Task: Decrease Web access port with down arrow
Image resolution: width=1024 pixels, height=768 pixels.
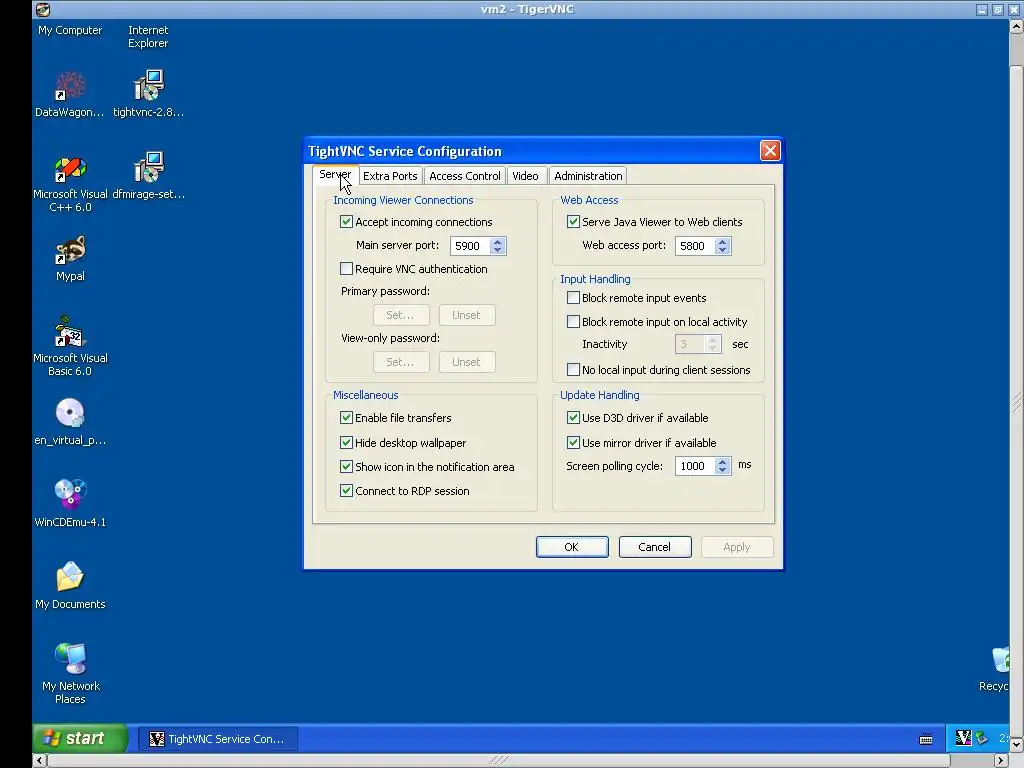Action: click(x=722, y=251)
